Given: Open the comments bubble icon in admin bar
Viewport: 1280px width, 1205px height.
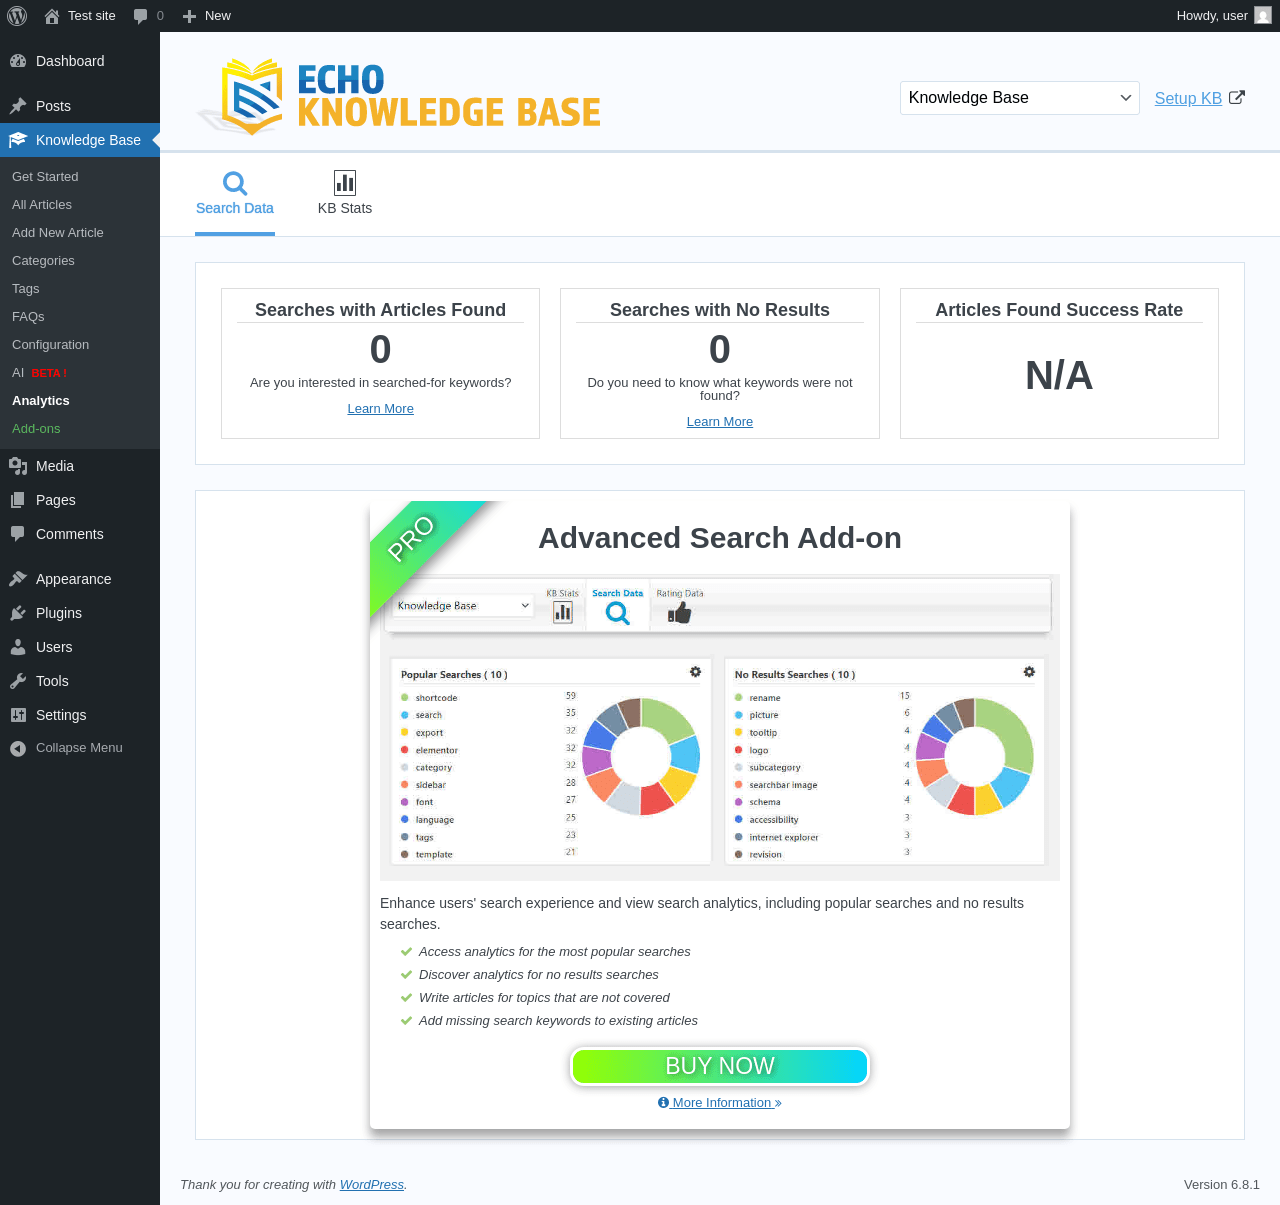Looking at the screenshot, I should click(140, 16).
